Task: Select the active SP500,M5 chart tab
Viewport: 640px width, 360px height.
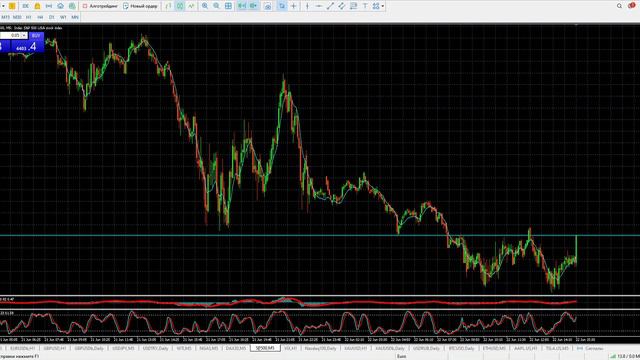Action: 265,348
